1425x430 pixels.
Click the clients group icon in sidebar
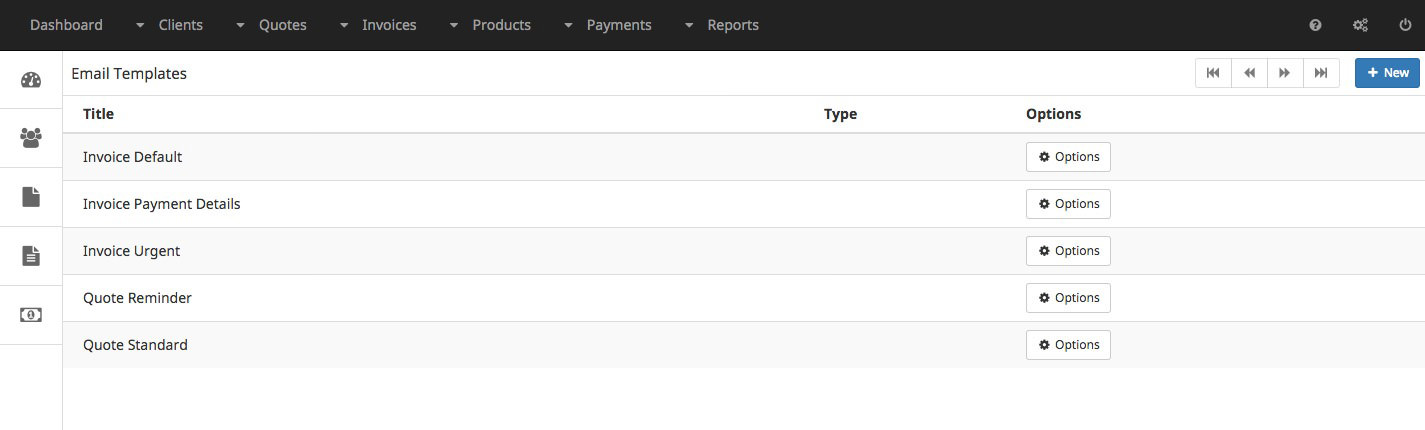31,138
